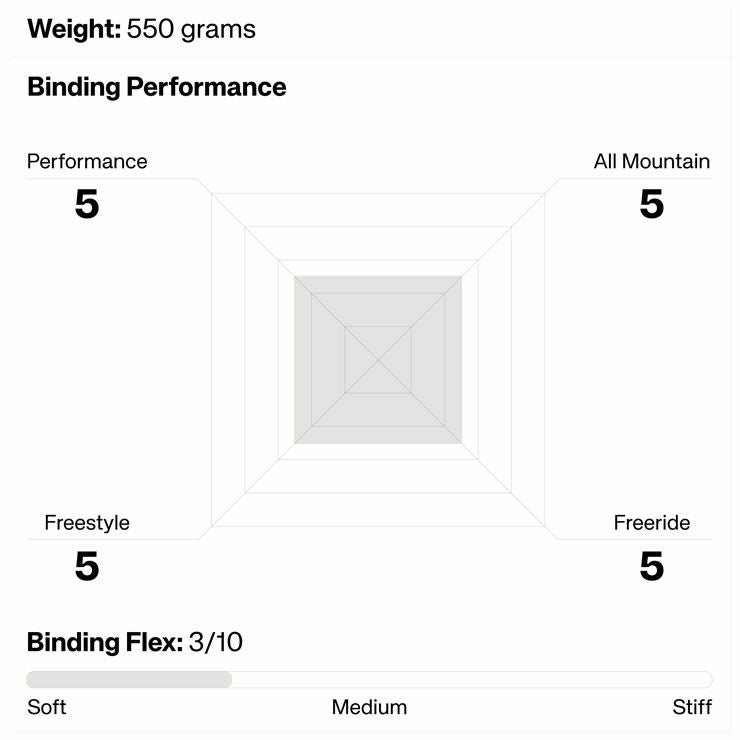Select the Freeride rating label
This screenshot has width=740, height=740.
651,523
